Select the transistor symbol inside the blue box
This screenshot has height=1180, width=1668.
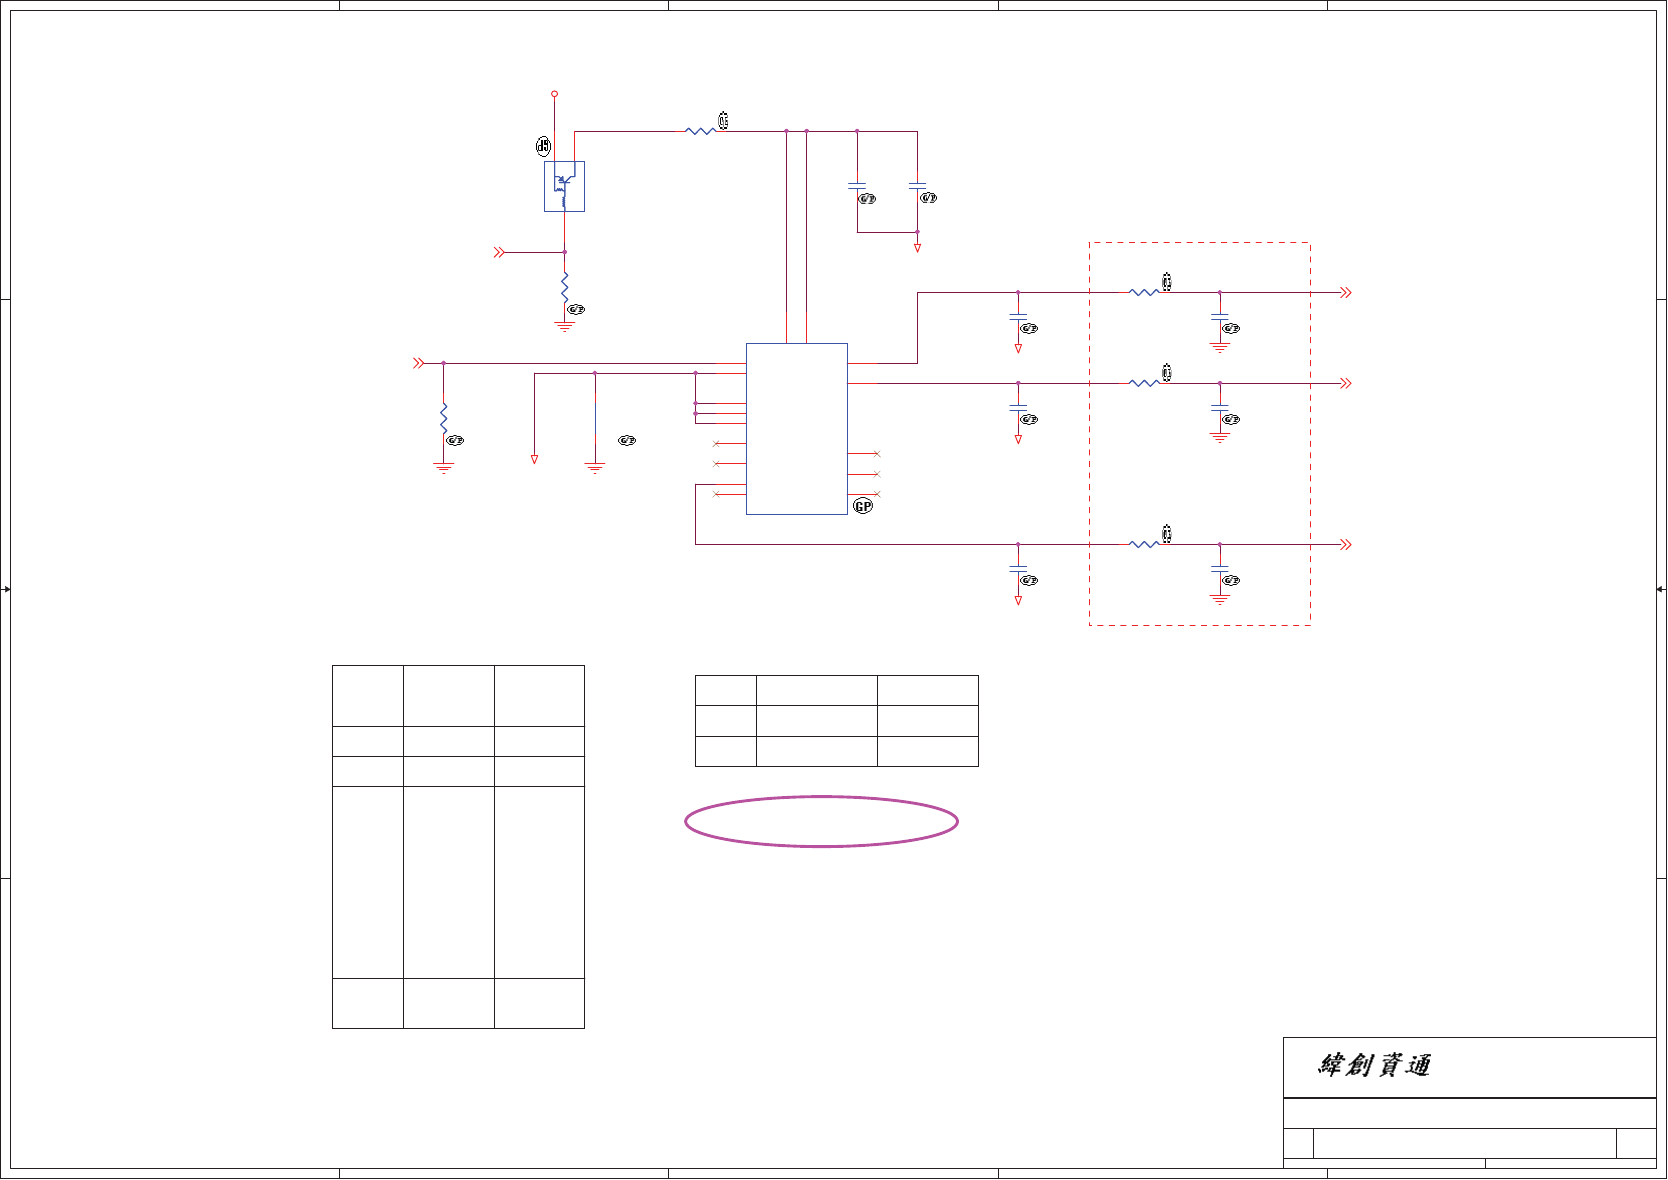click(564, 186)
